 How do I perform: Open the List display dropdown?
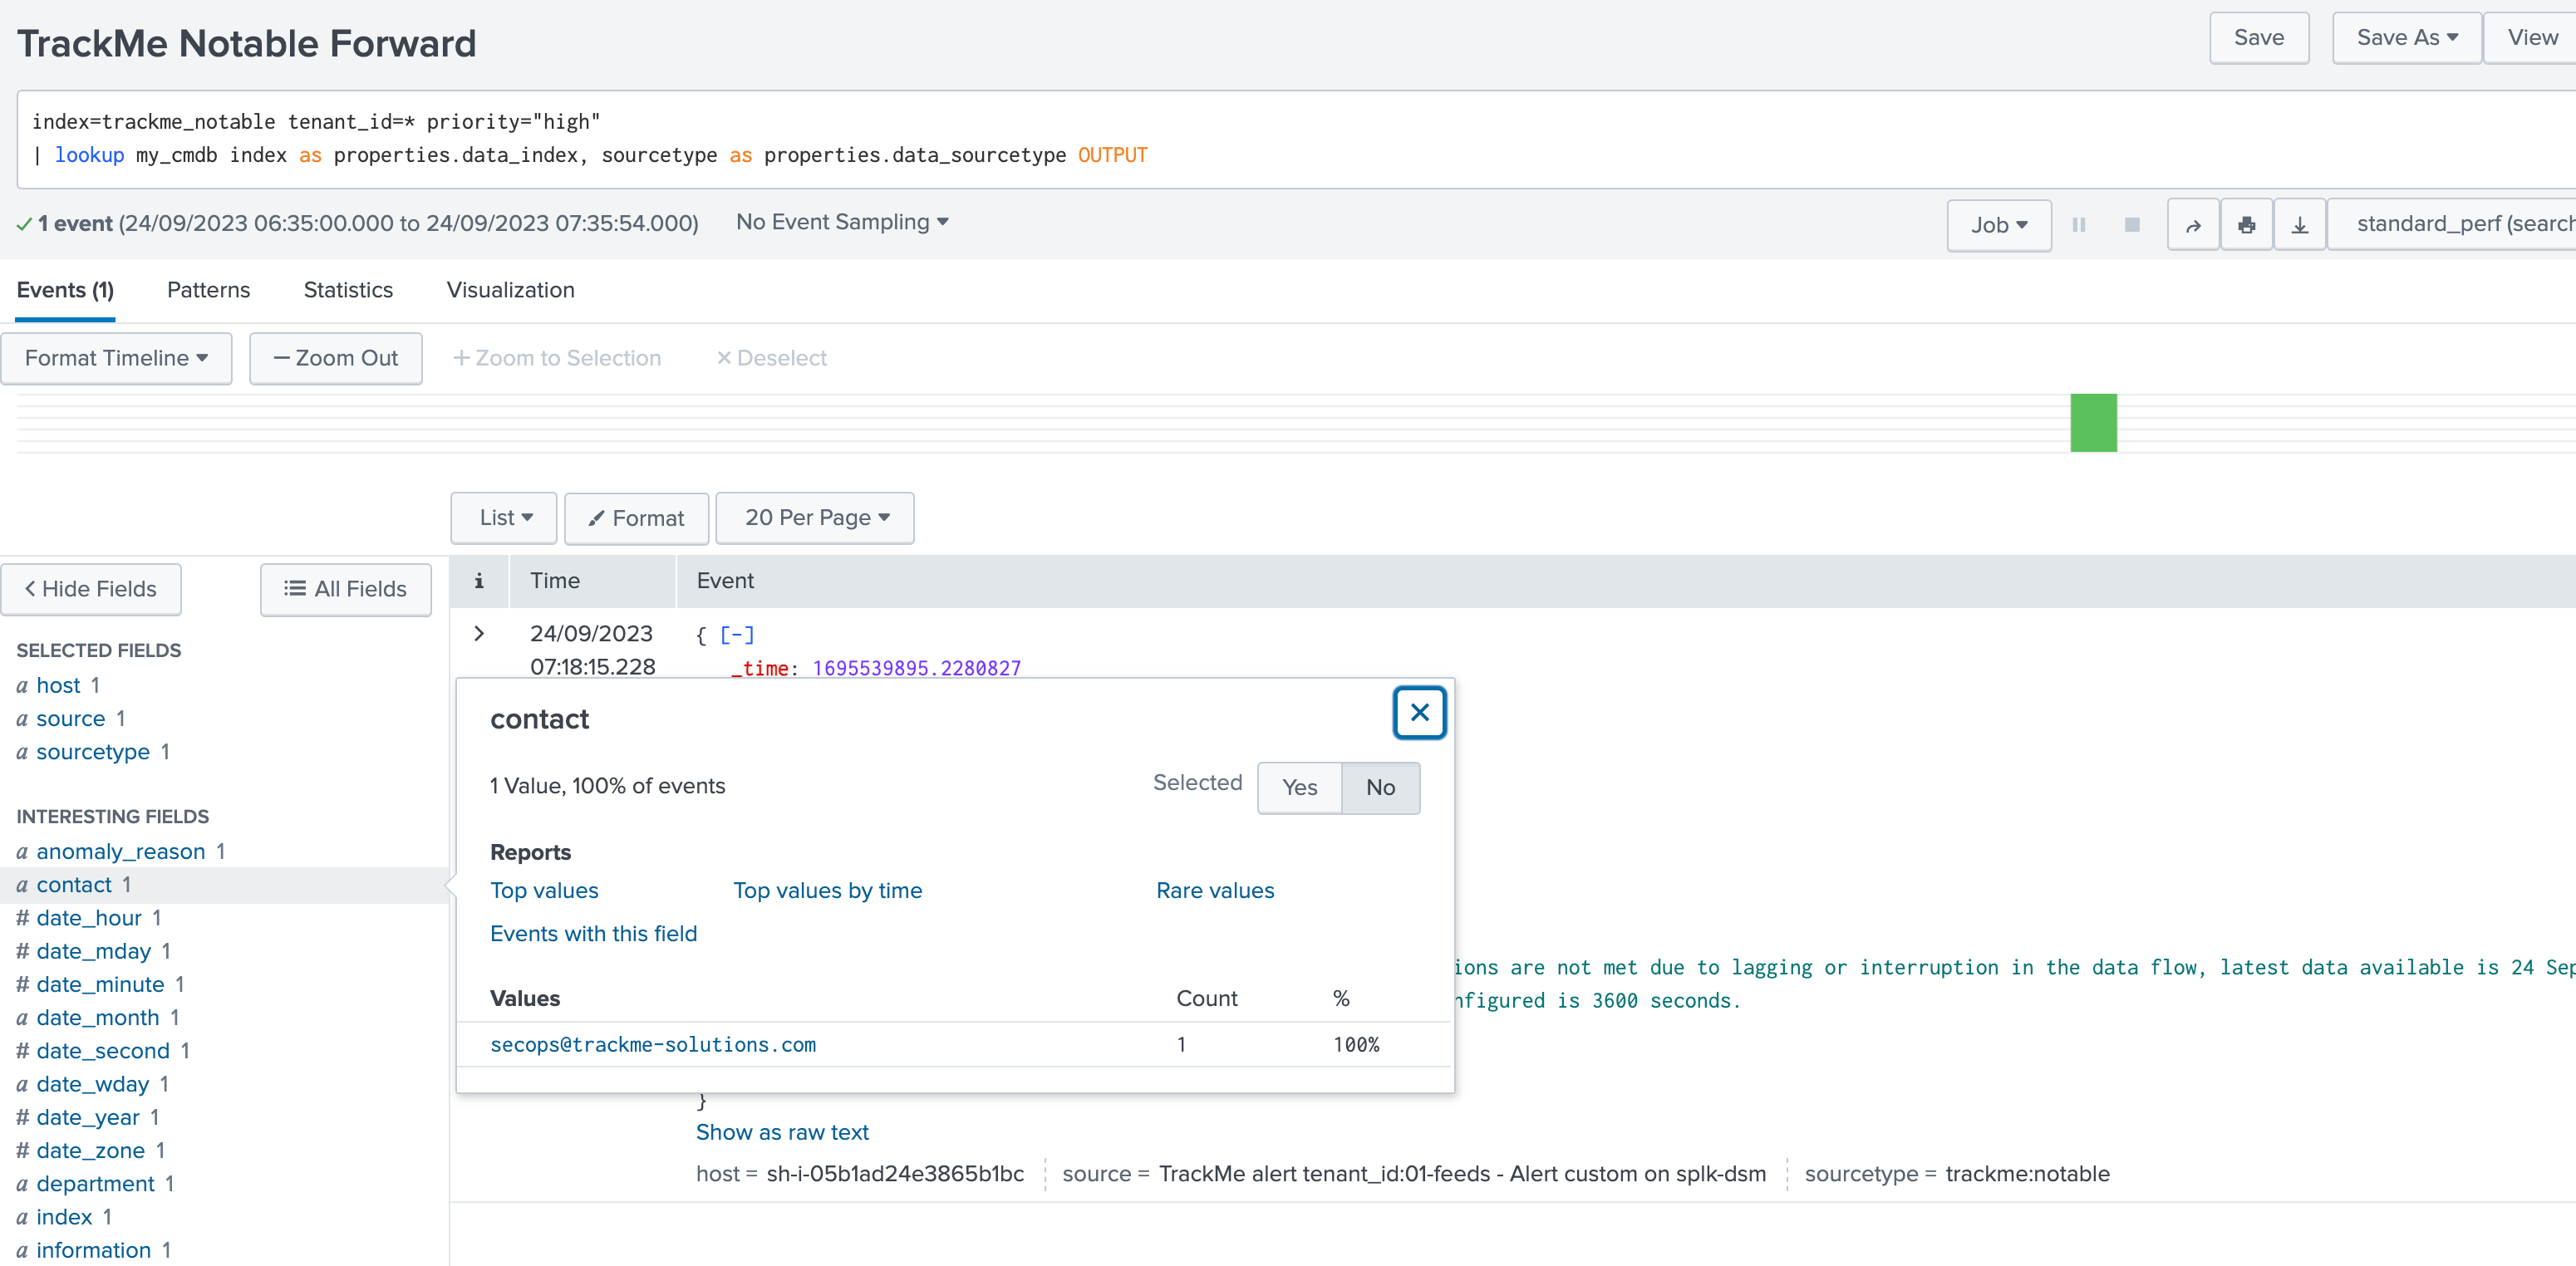coord(504,517)
